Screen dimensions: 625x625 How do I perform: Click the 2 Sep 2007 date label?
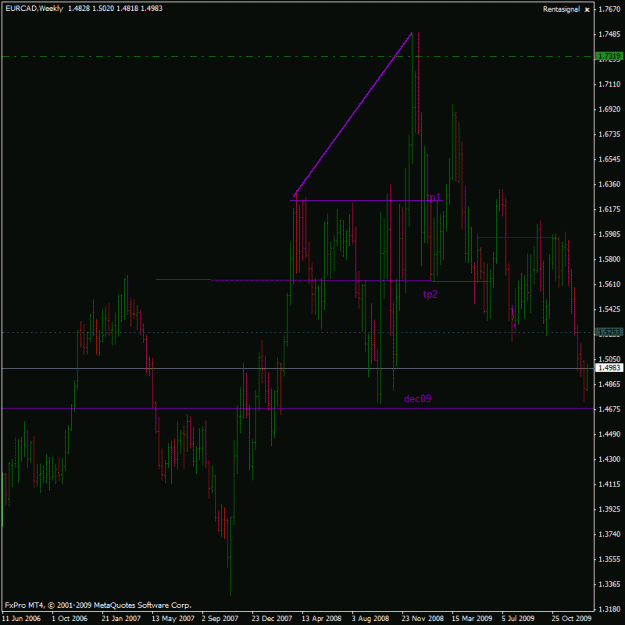[221, 618]
